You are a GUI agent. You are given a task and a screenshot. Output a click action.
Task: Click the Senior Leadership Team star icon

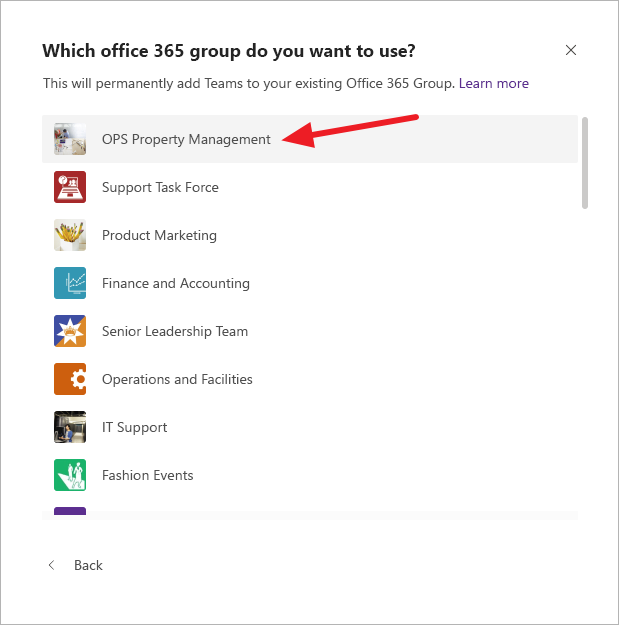(x=70, y=331)
